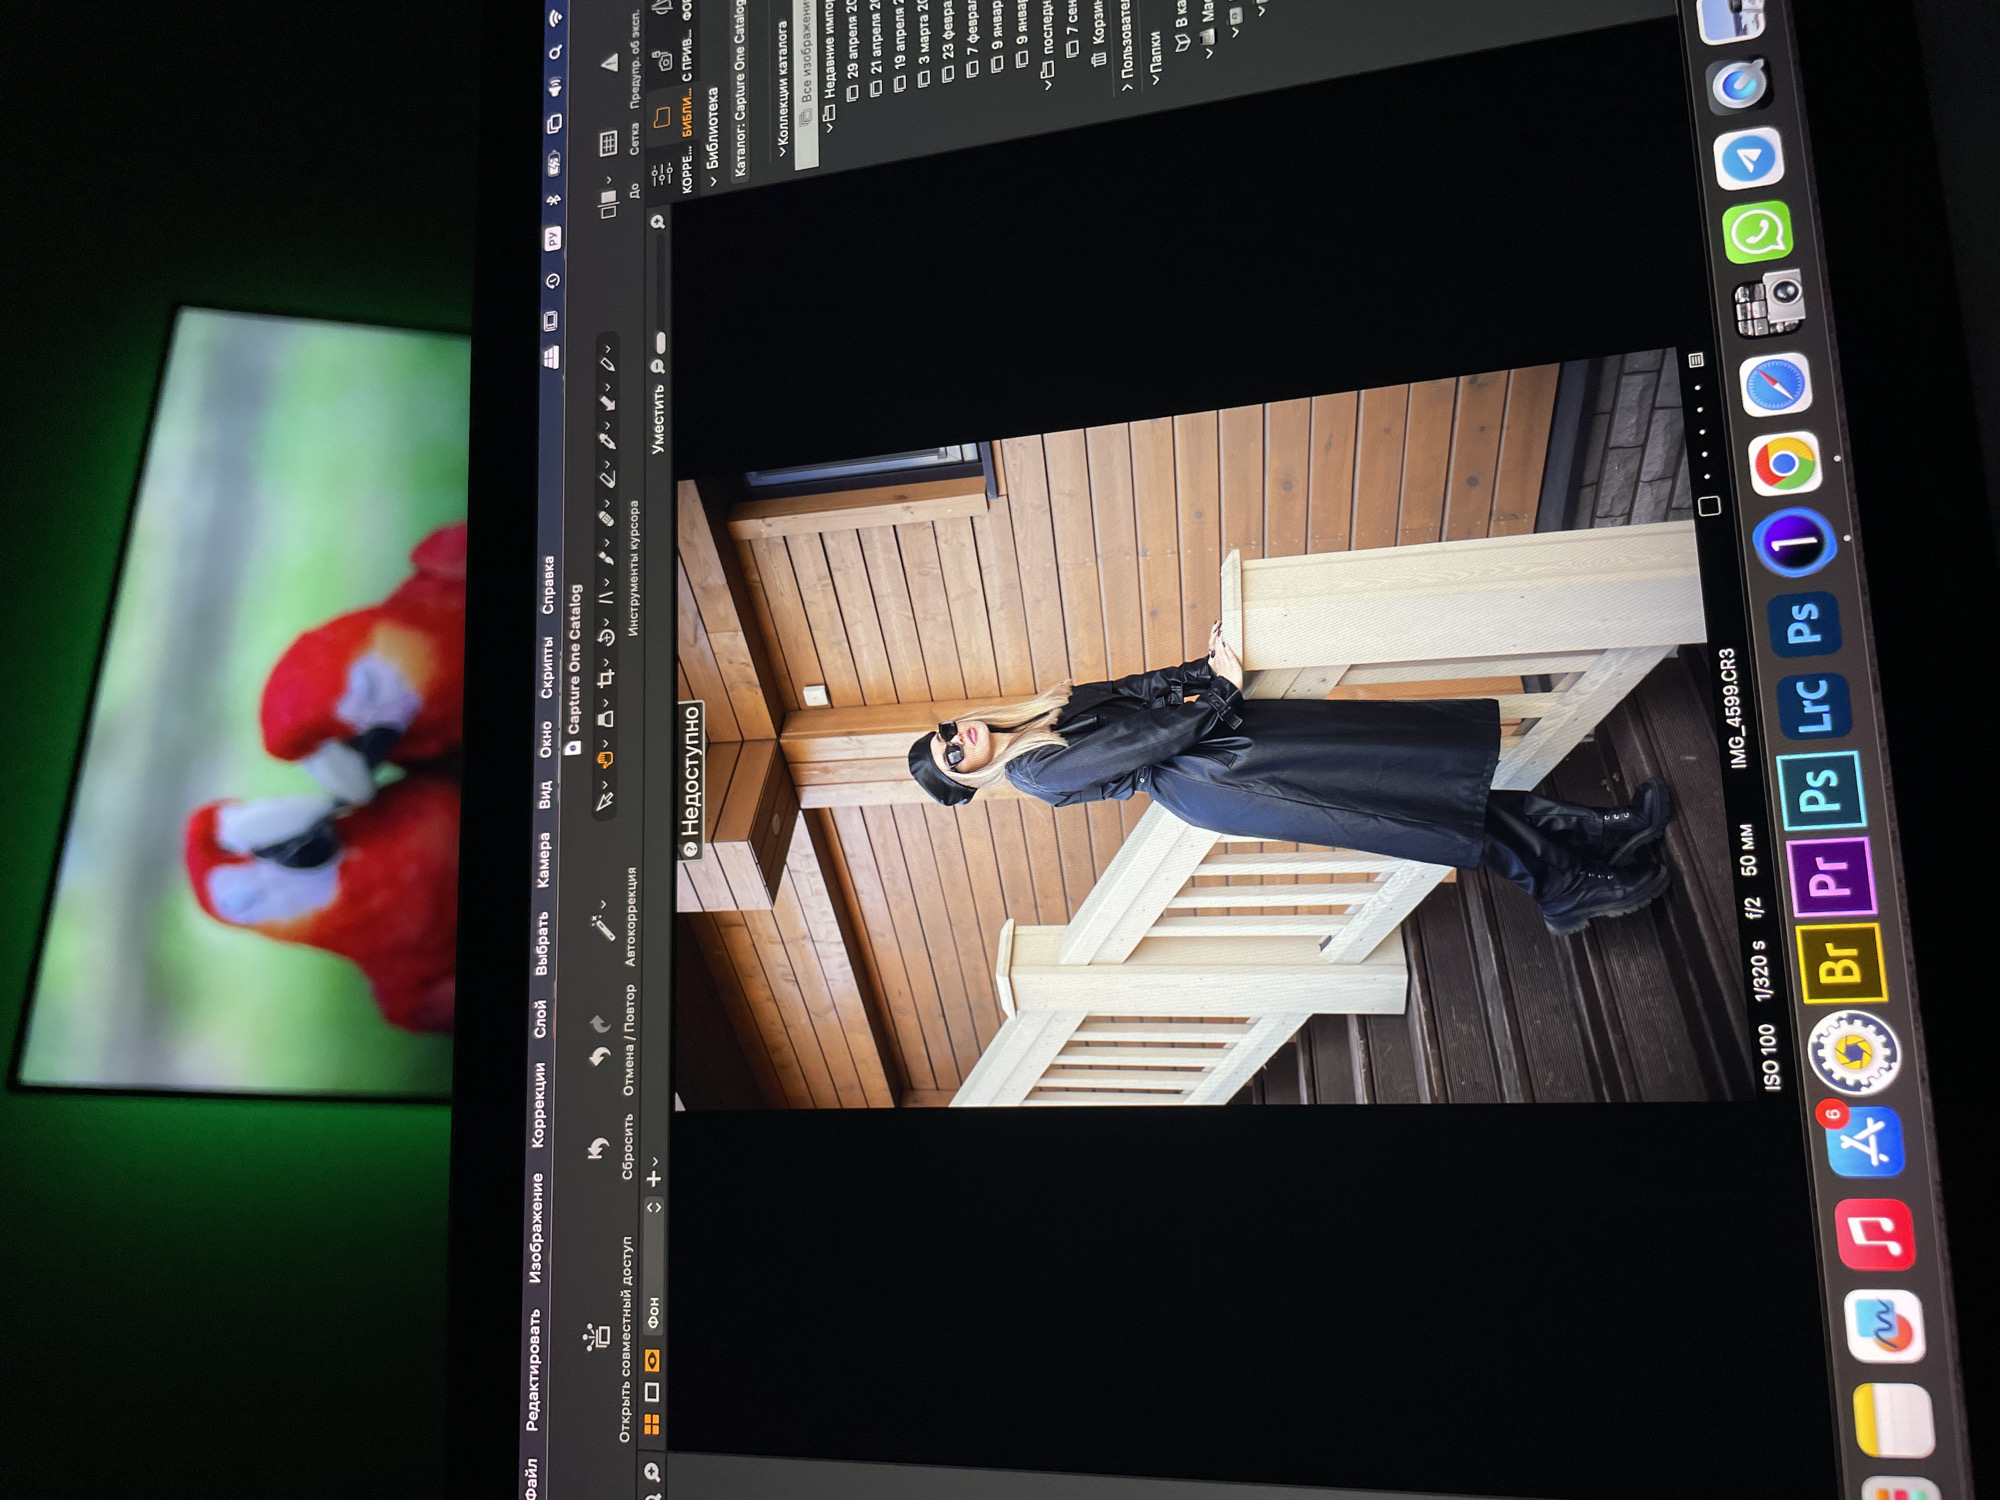Select the spot removal brush tool
The image size is (2000, 1500).
606,557
